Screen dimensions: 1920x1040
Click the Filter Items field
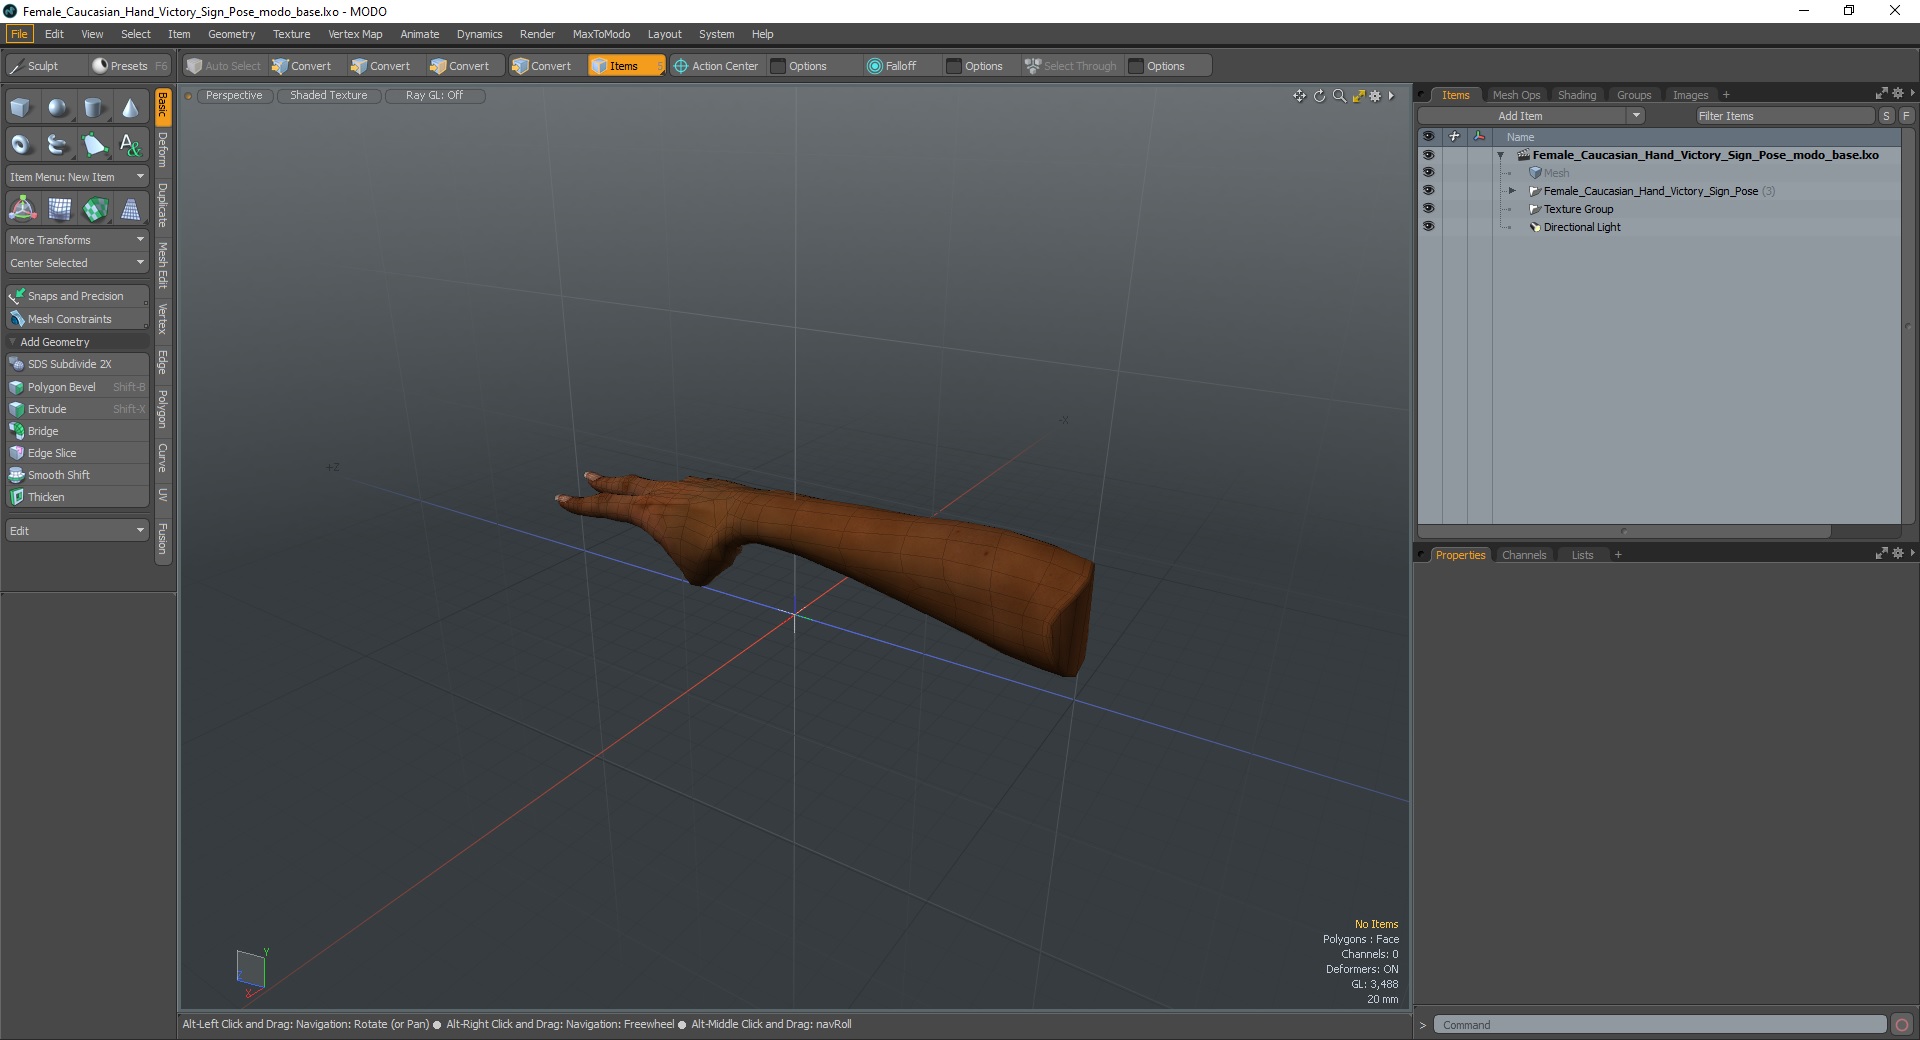(1784, 116)
